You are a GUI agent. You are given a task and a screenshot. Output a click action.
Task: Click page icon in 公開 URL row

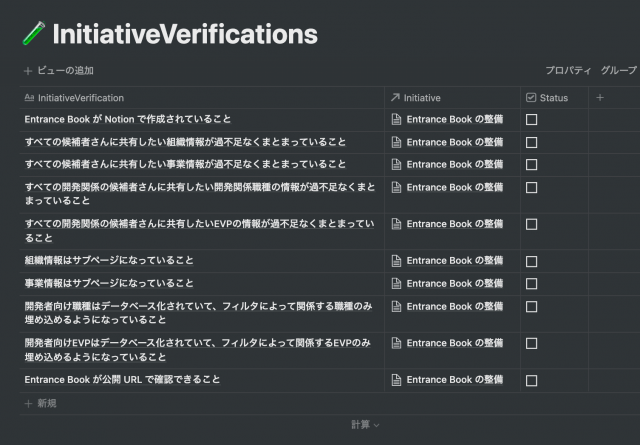coord(396,380)
